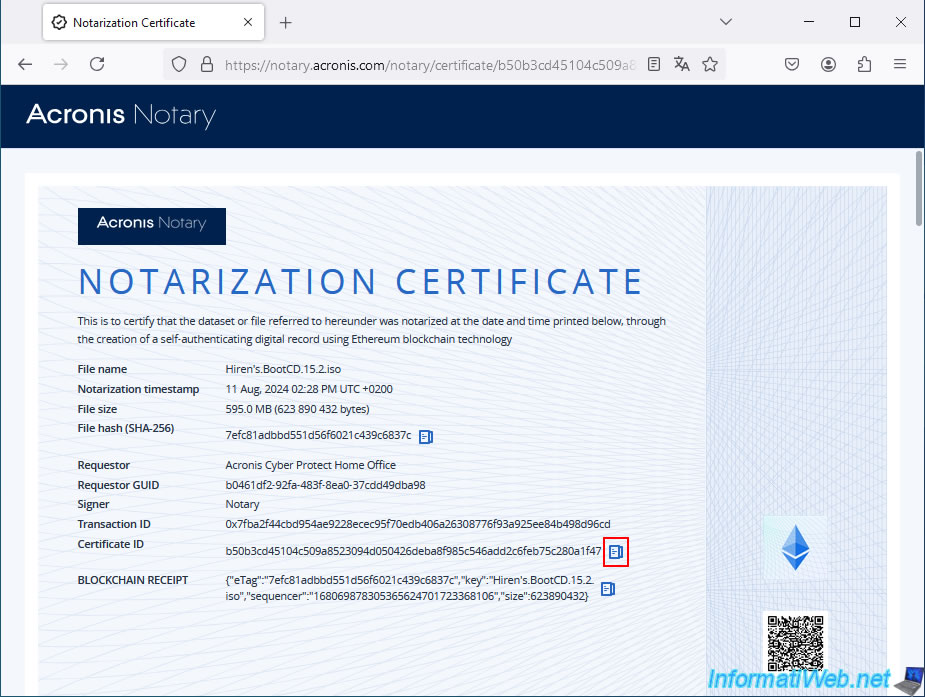Select the file name Hiren's.BootCD.15.2.iso
Viewport: 925px width, 697px height.
[x=283, y=369]
